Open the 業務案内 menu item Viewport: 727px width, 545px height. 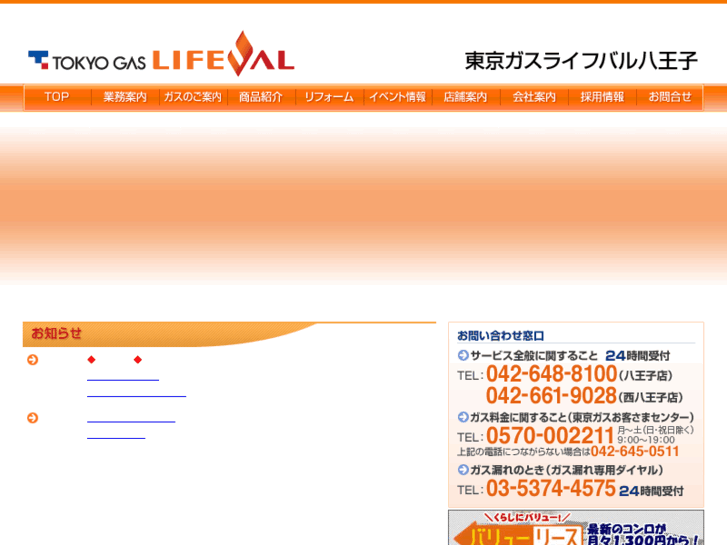[x=125, y=97]
